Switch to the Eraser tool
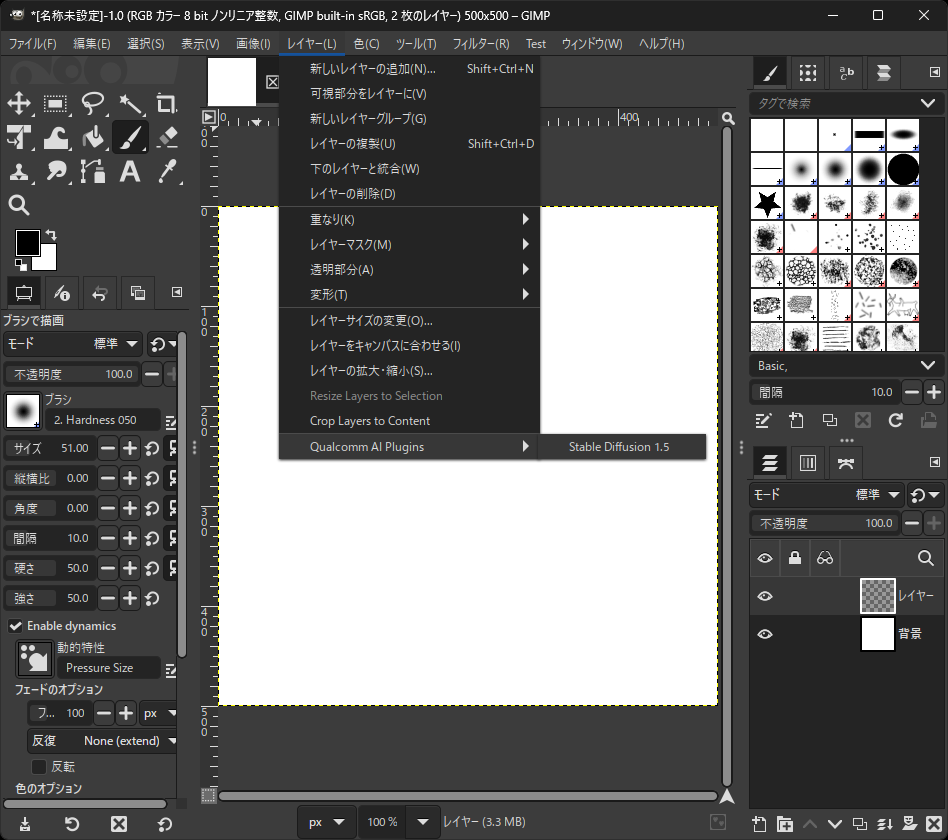This screenshot has height=840, width=948. pyautogui.click(x=166, y=137)
